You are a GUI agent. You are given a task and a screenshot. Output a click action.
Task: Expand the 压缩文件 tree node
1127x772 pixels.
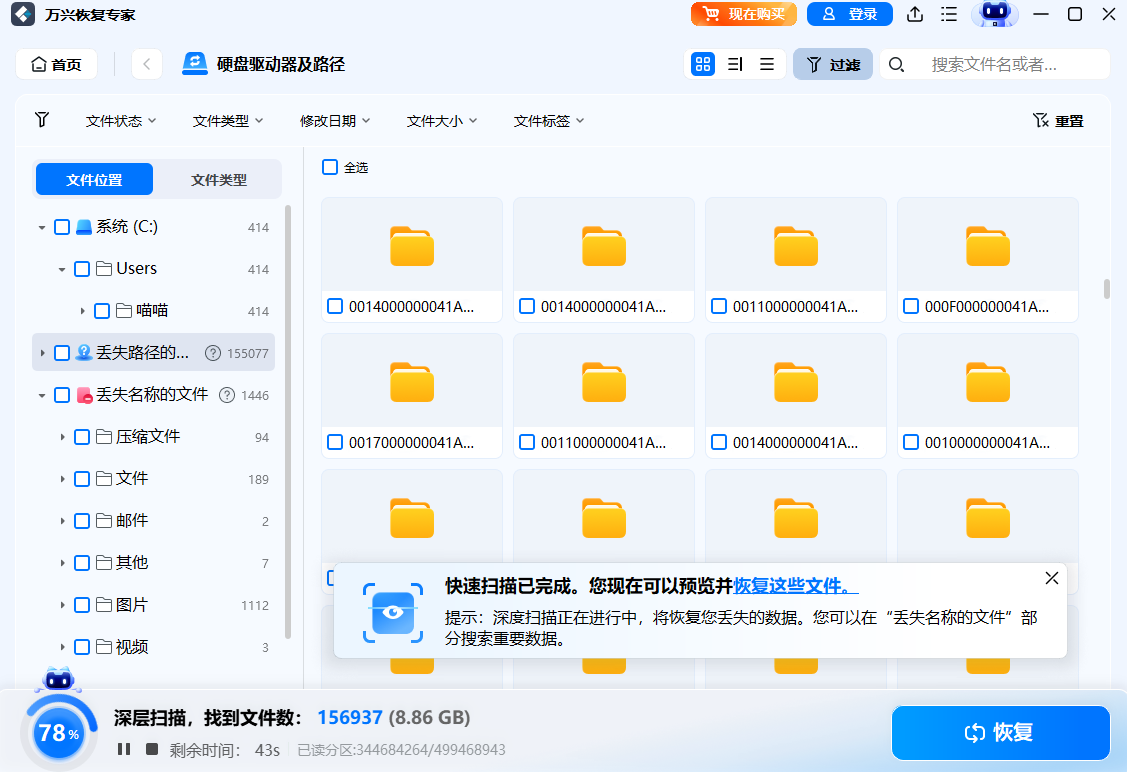click(62, 437)
